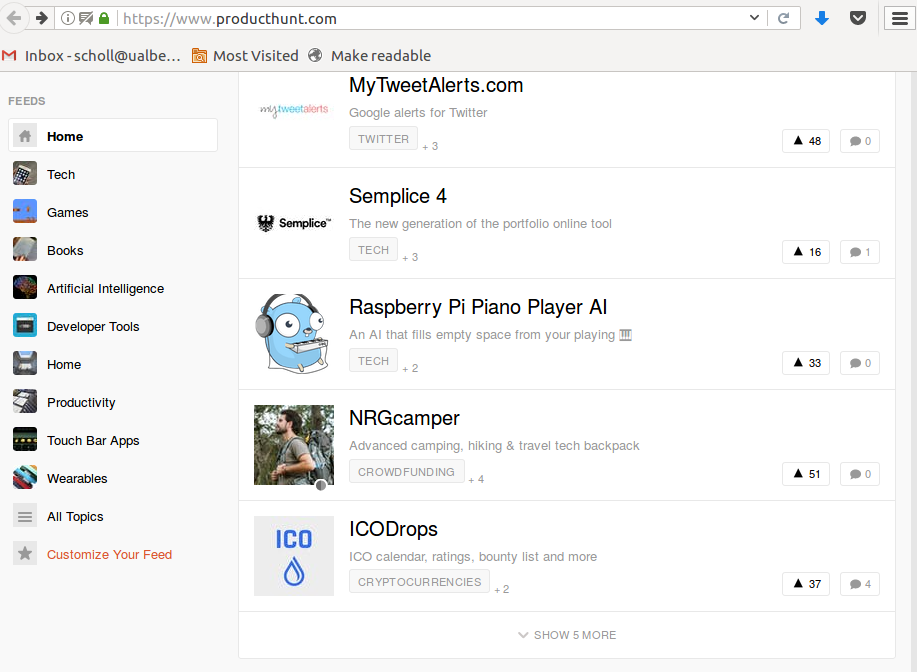917x672 pixels.
Task: Open the Artificial Intelligence feed
Action: click(x=105, y=288)
